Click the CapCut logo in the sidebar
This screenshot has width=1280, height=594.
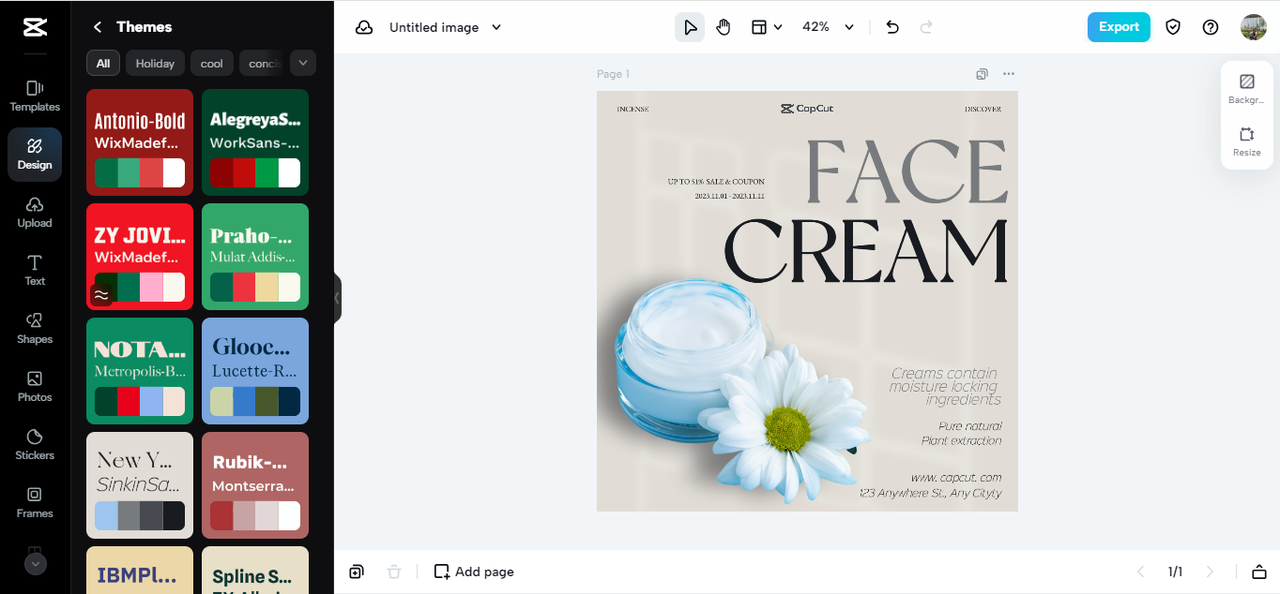coord(35,28)
